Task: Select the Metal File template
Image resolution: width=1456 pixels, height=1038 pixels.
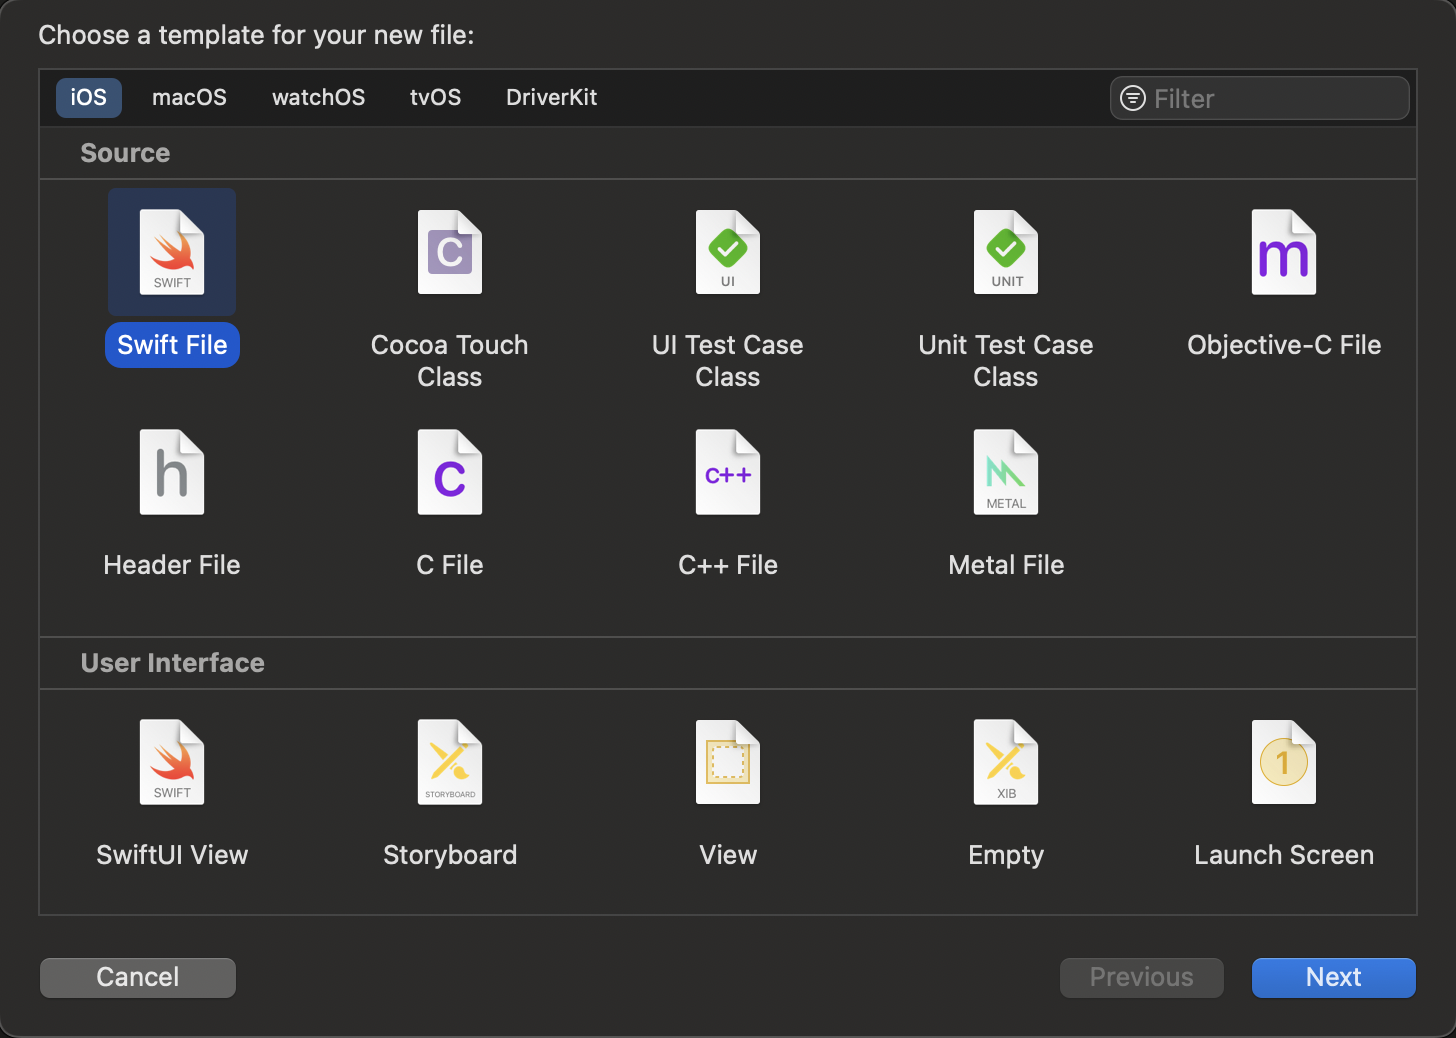Action: (x=1005, y=472)
